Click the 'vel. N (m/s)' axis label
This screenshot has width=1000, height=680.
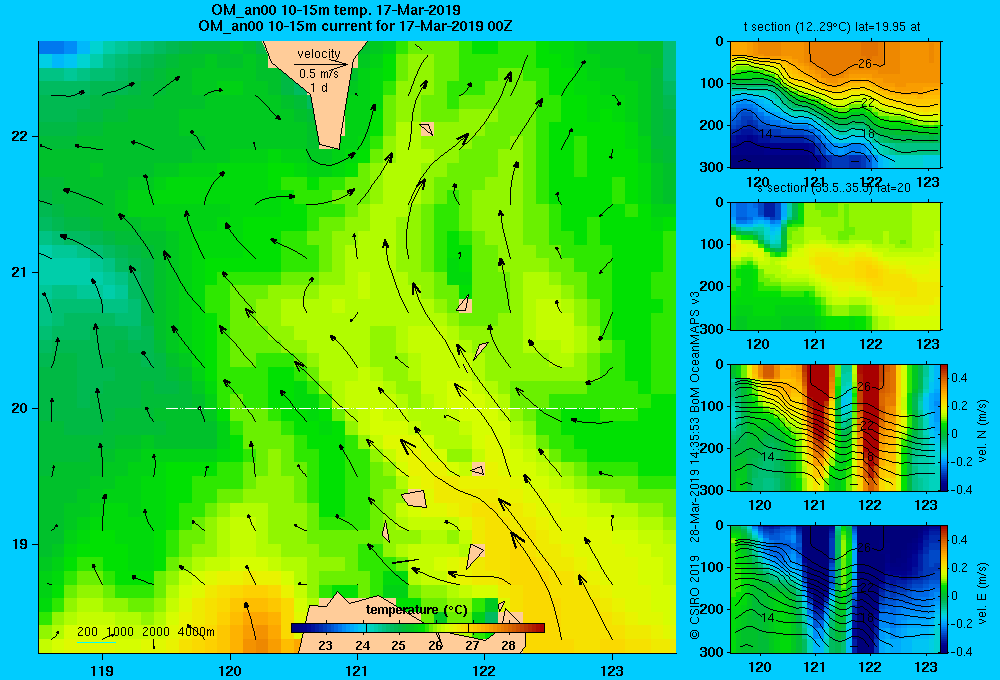(983, 431)
